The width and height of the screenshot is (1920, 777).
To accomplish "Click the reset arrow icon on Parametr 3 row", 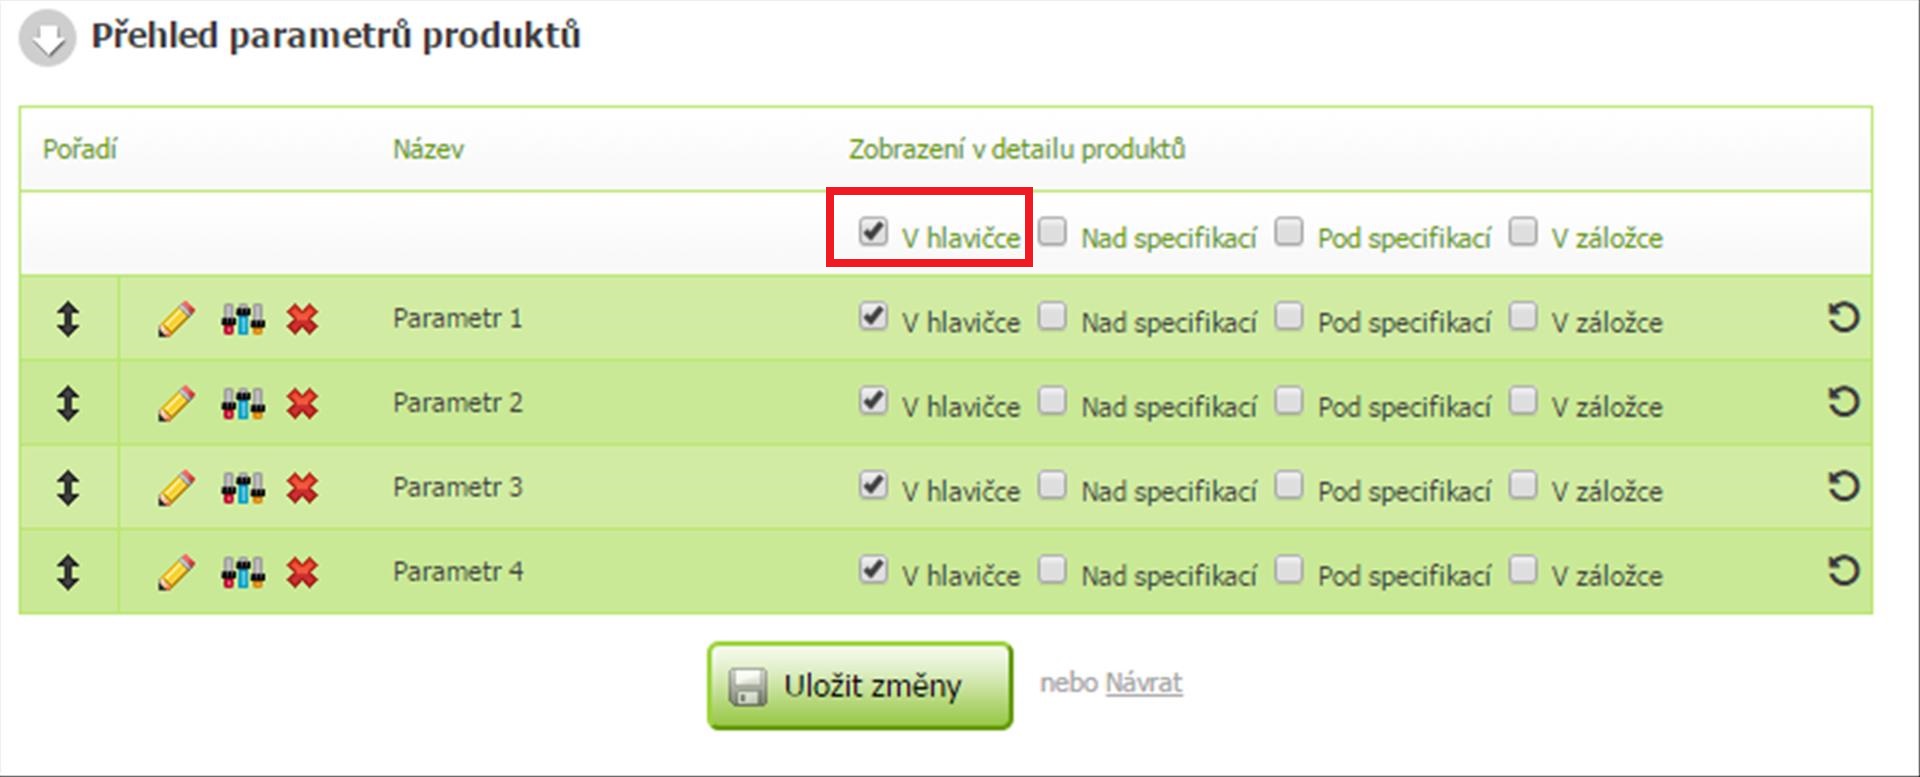I will click(1843, 487).
